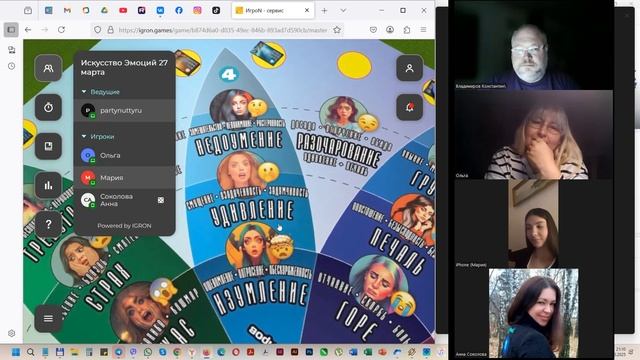Switch to the Facebook pinned tab
Image resolution: width=640 pixels, height=360 pixels.
179,11
